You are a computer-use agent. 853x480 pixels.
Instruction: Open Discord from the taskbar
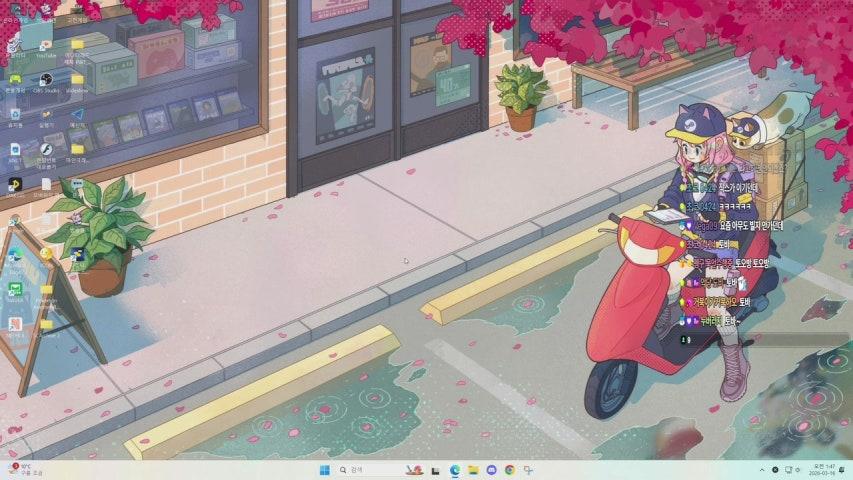pyautogui.click(x=491, y=470)
